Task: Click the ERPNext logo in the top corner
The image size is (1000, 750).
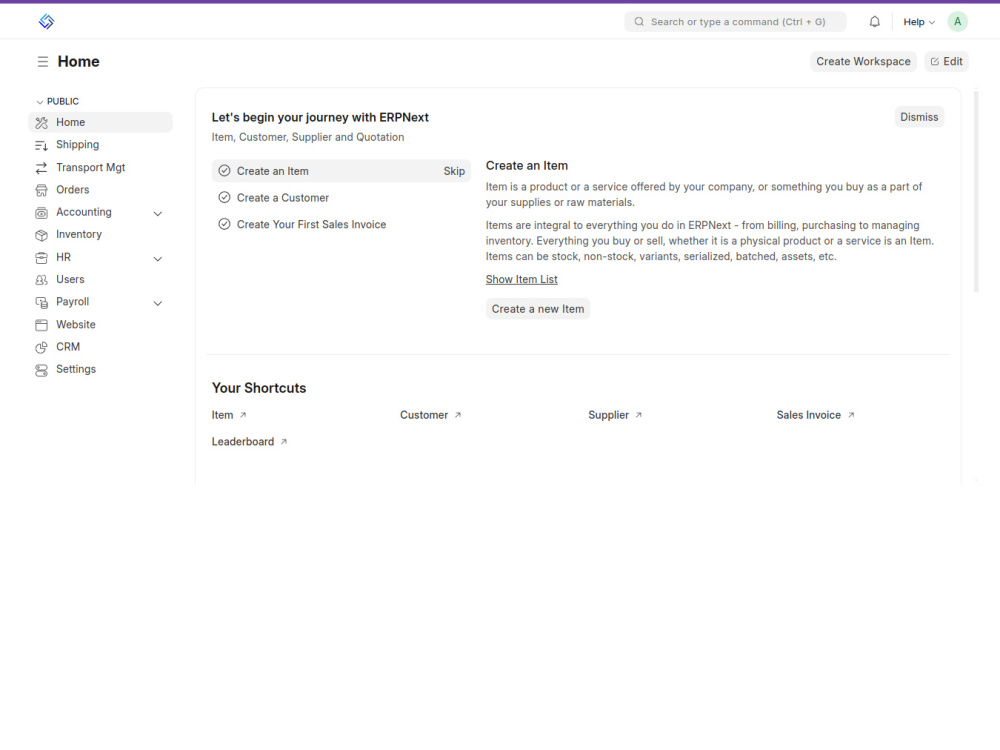Action: point(46,20)
